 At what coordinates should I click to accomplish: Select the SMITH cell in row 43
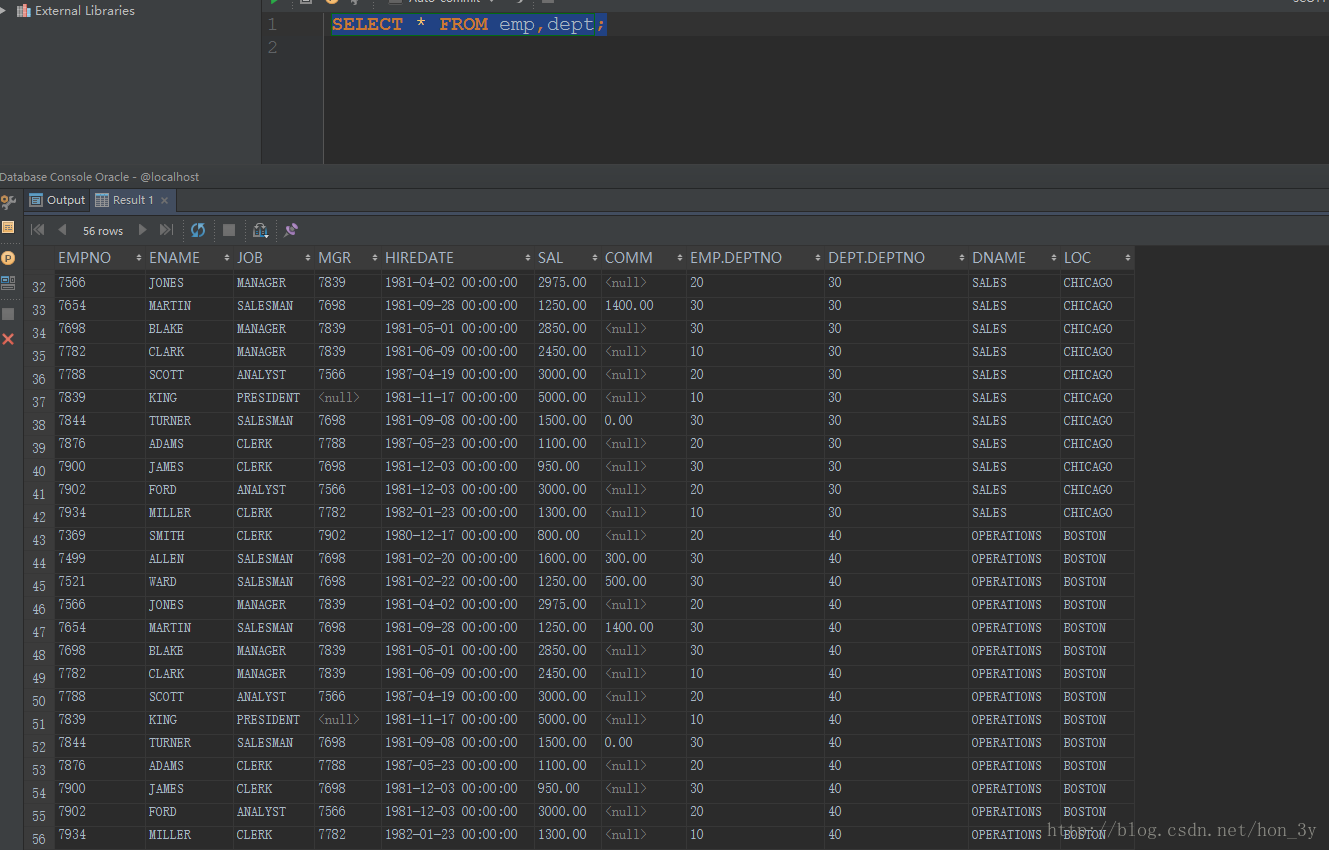point(167,536)
